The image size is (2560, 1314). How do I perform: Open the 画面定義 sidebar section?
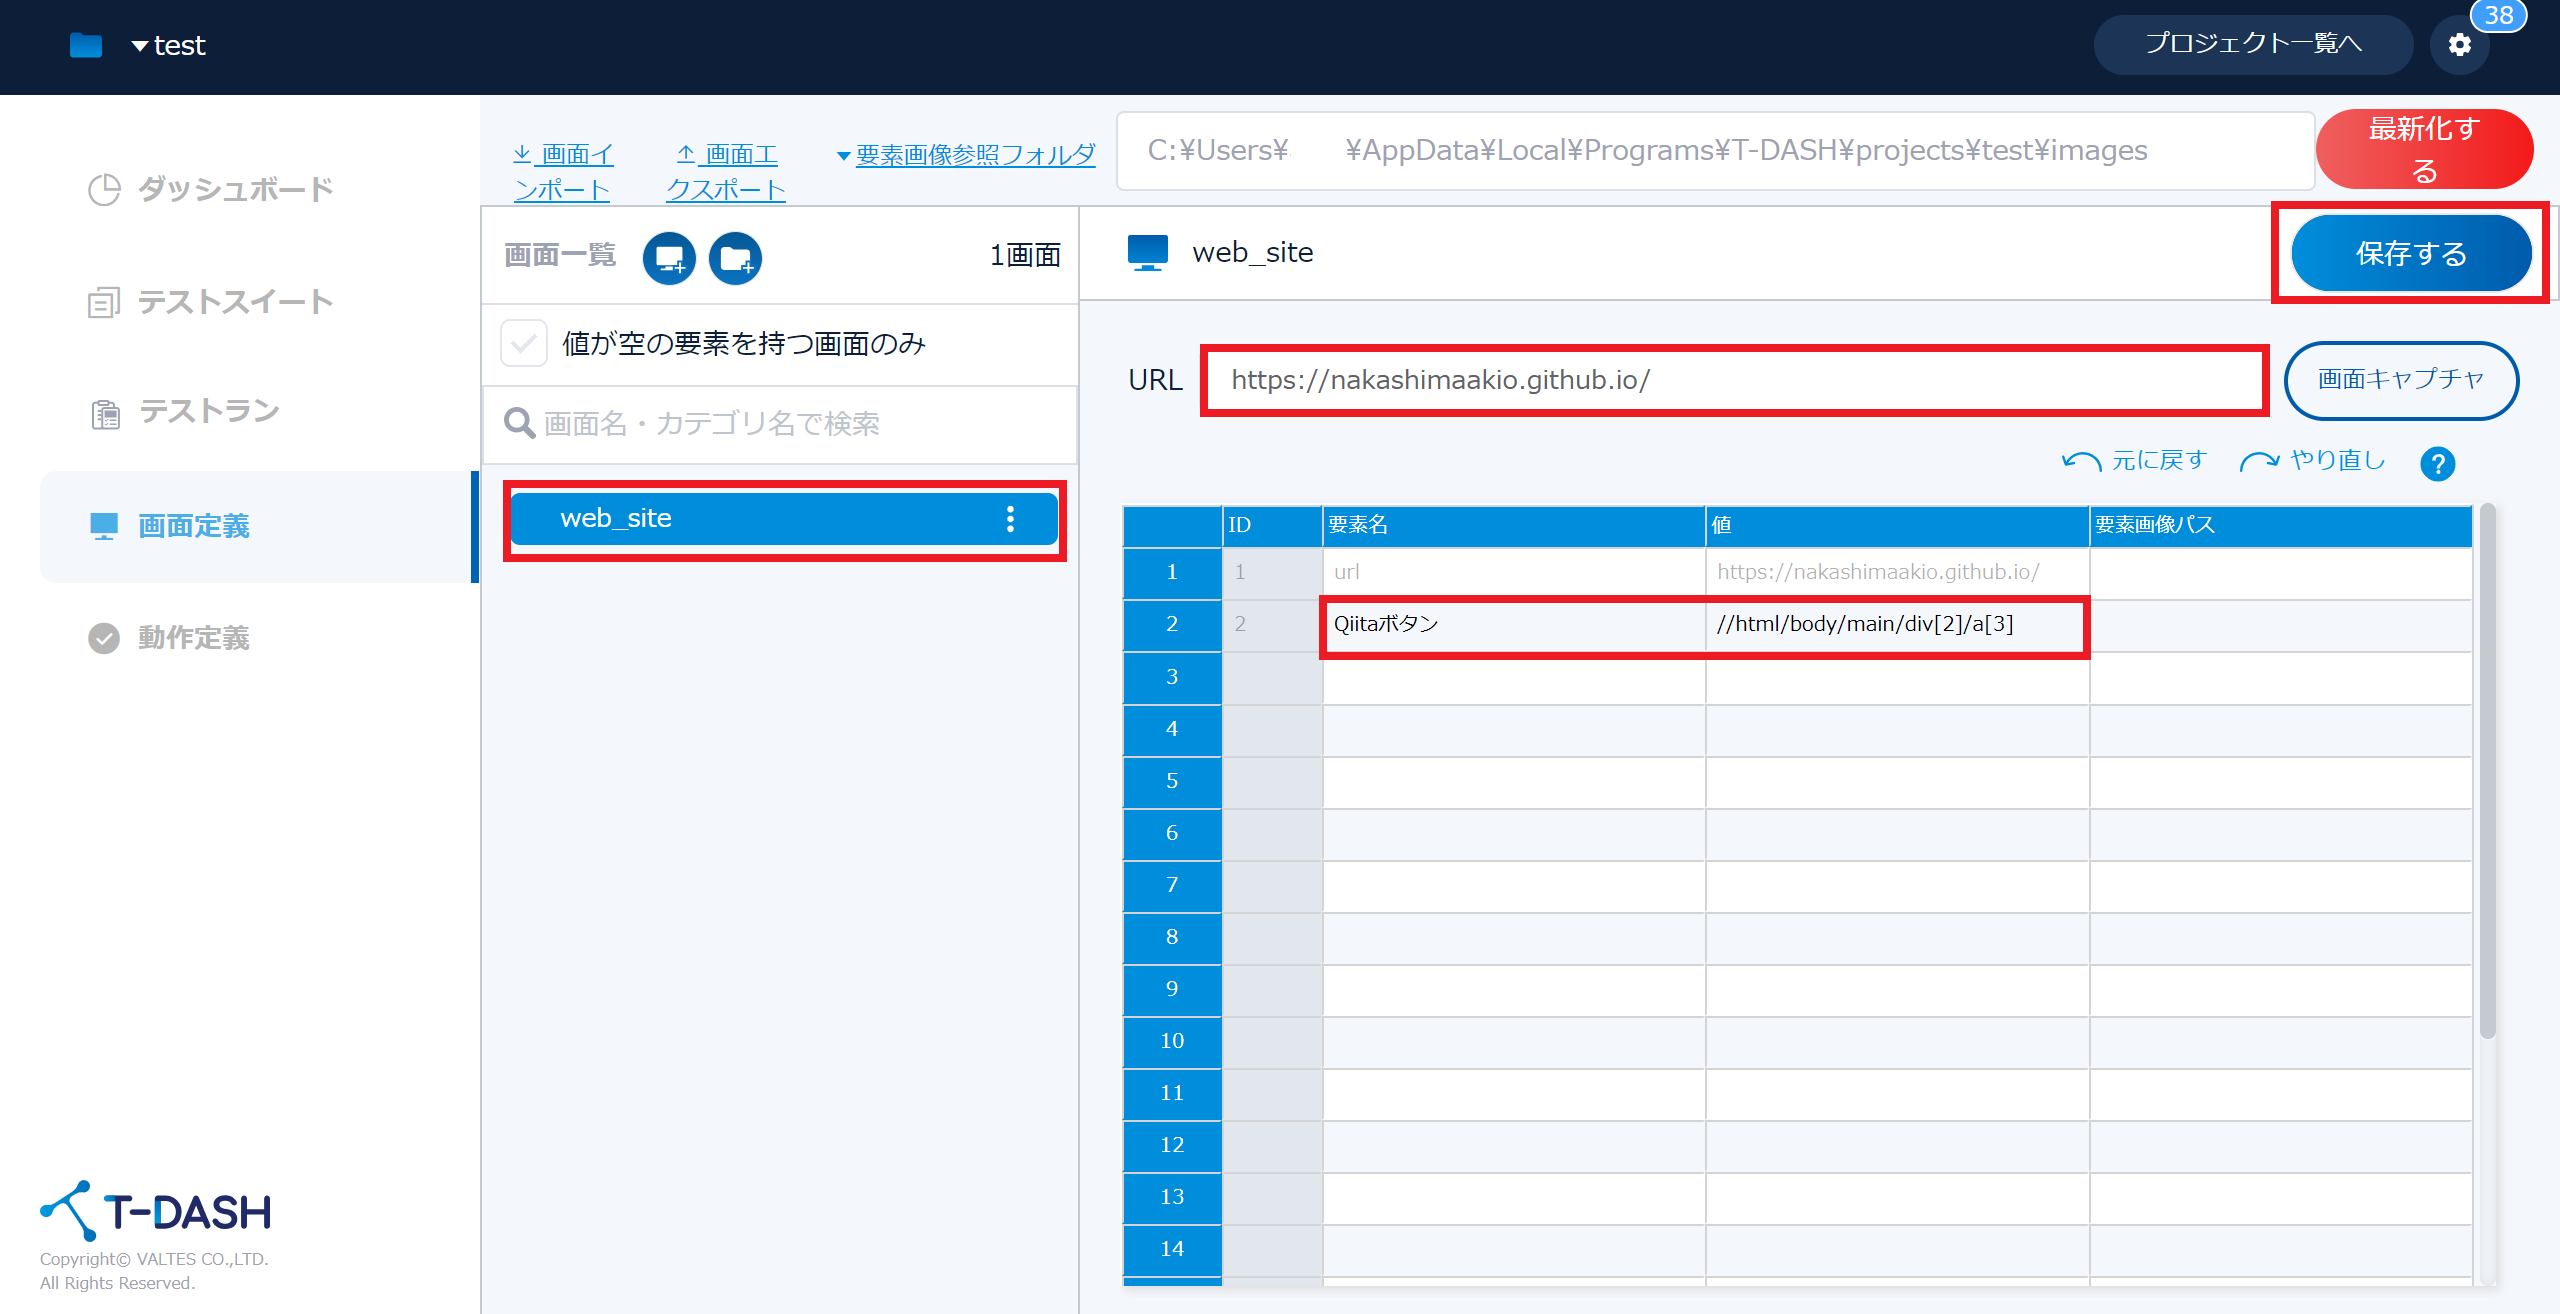pyautogui.click(x=194, y=526)
